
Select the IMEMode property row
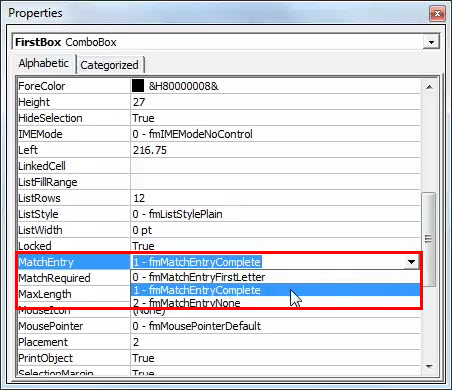point(219,134)
